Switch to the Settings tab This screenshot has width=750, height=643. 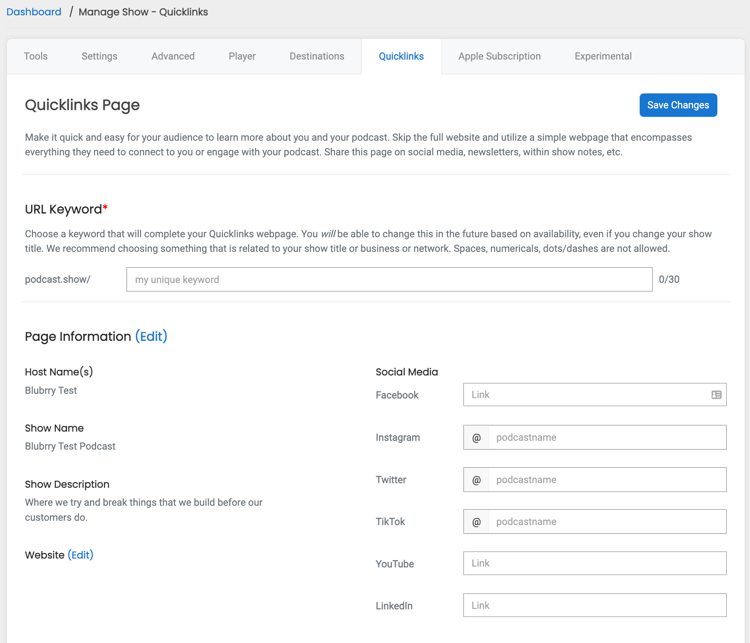pyautogui.click(x=99, y=56)
